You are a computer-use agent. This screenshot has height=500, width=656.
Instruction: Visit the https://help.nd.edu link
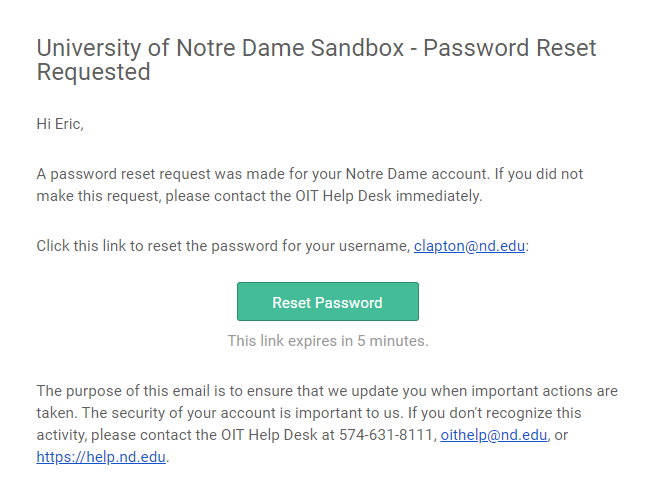101,457
